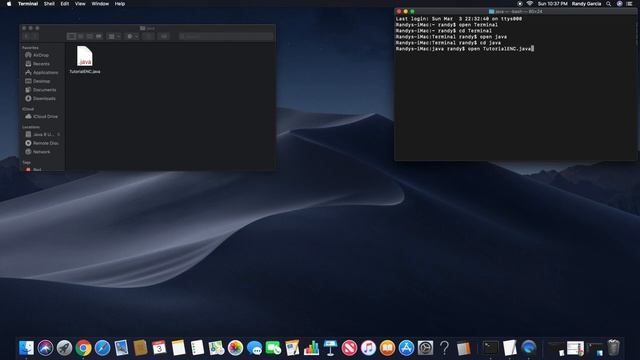
Task: Open Launchpad rocket icon in Dock
Action: (64, 348)
